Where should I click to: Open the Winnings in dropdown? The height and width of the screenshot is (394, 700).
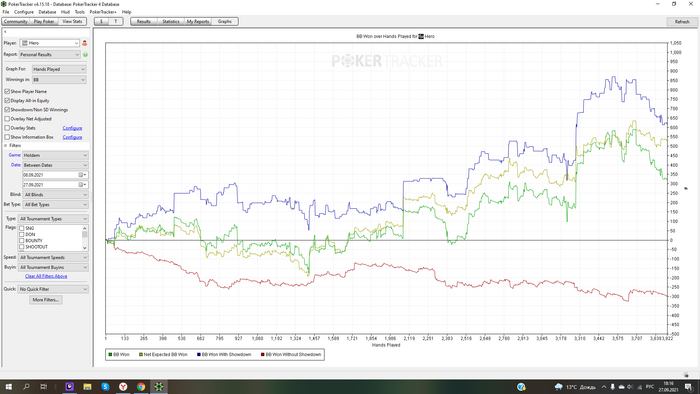tap(59, 79)
